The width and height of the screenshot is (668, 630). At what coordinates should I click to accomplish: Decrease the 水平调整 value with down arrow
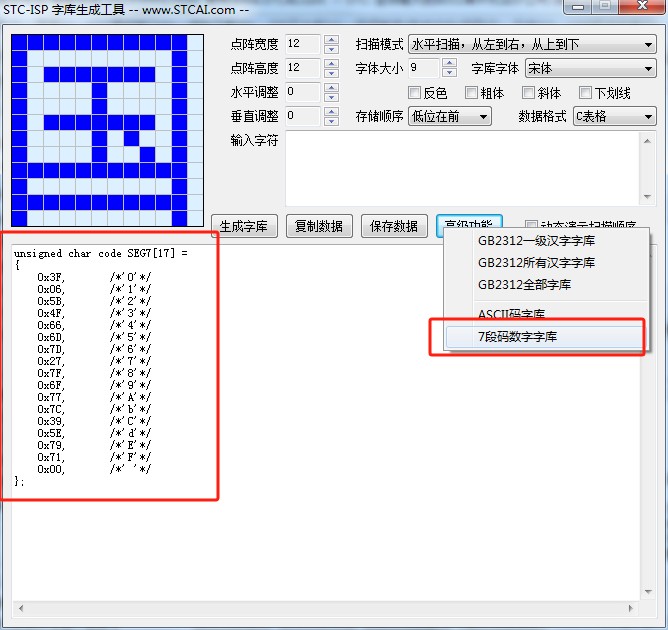331,97
